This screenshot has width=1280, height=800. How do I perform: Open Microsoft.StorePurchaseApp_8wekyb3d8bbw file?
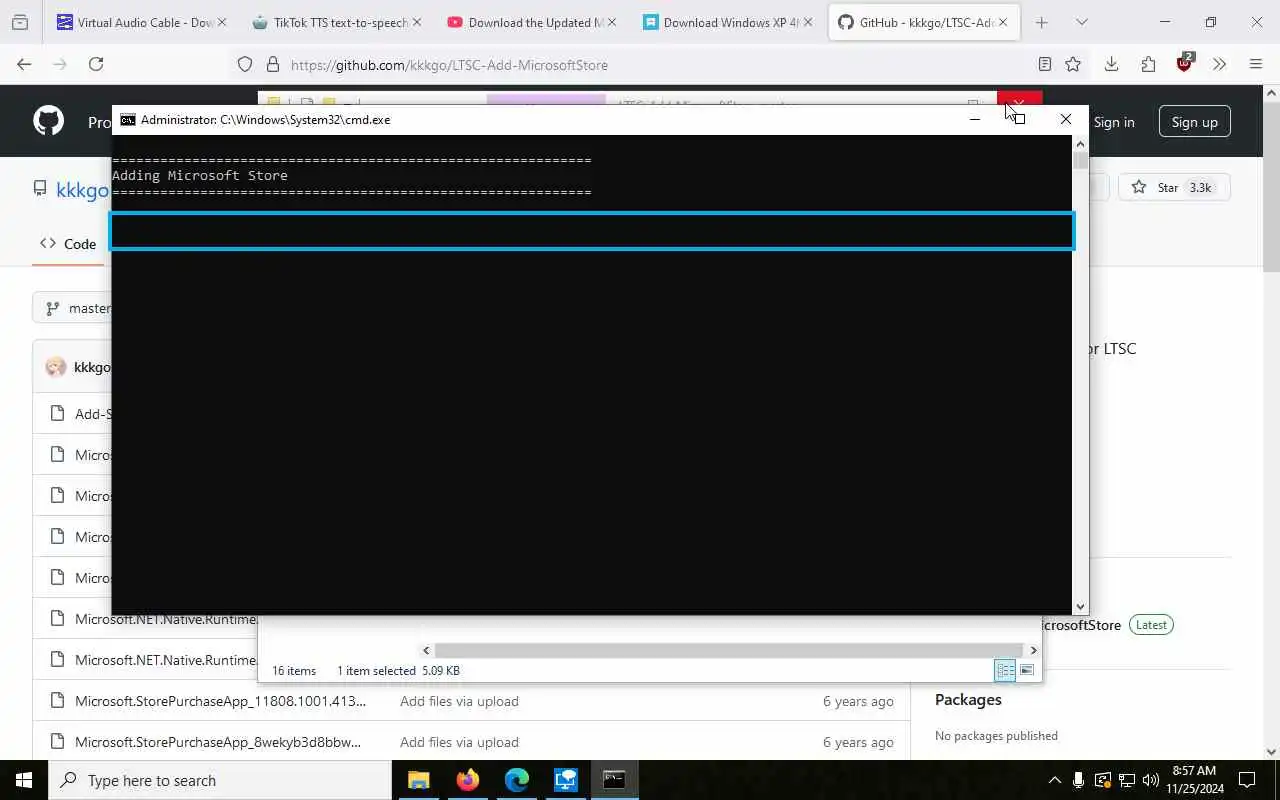(x=218, y=742)
